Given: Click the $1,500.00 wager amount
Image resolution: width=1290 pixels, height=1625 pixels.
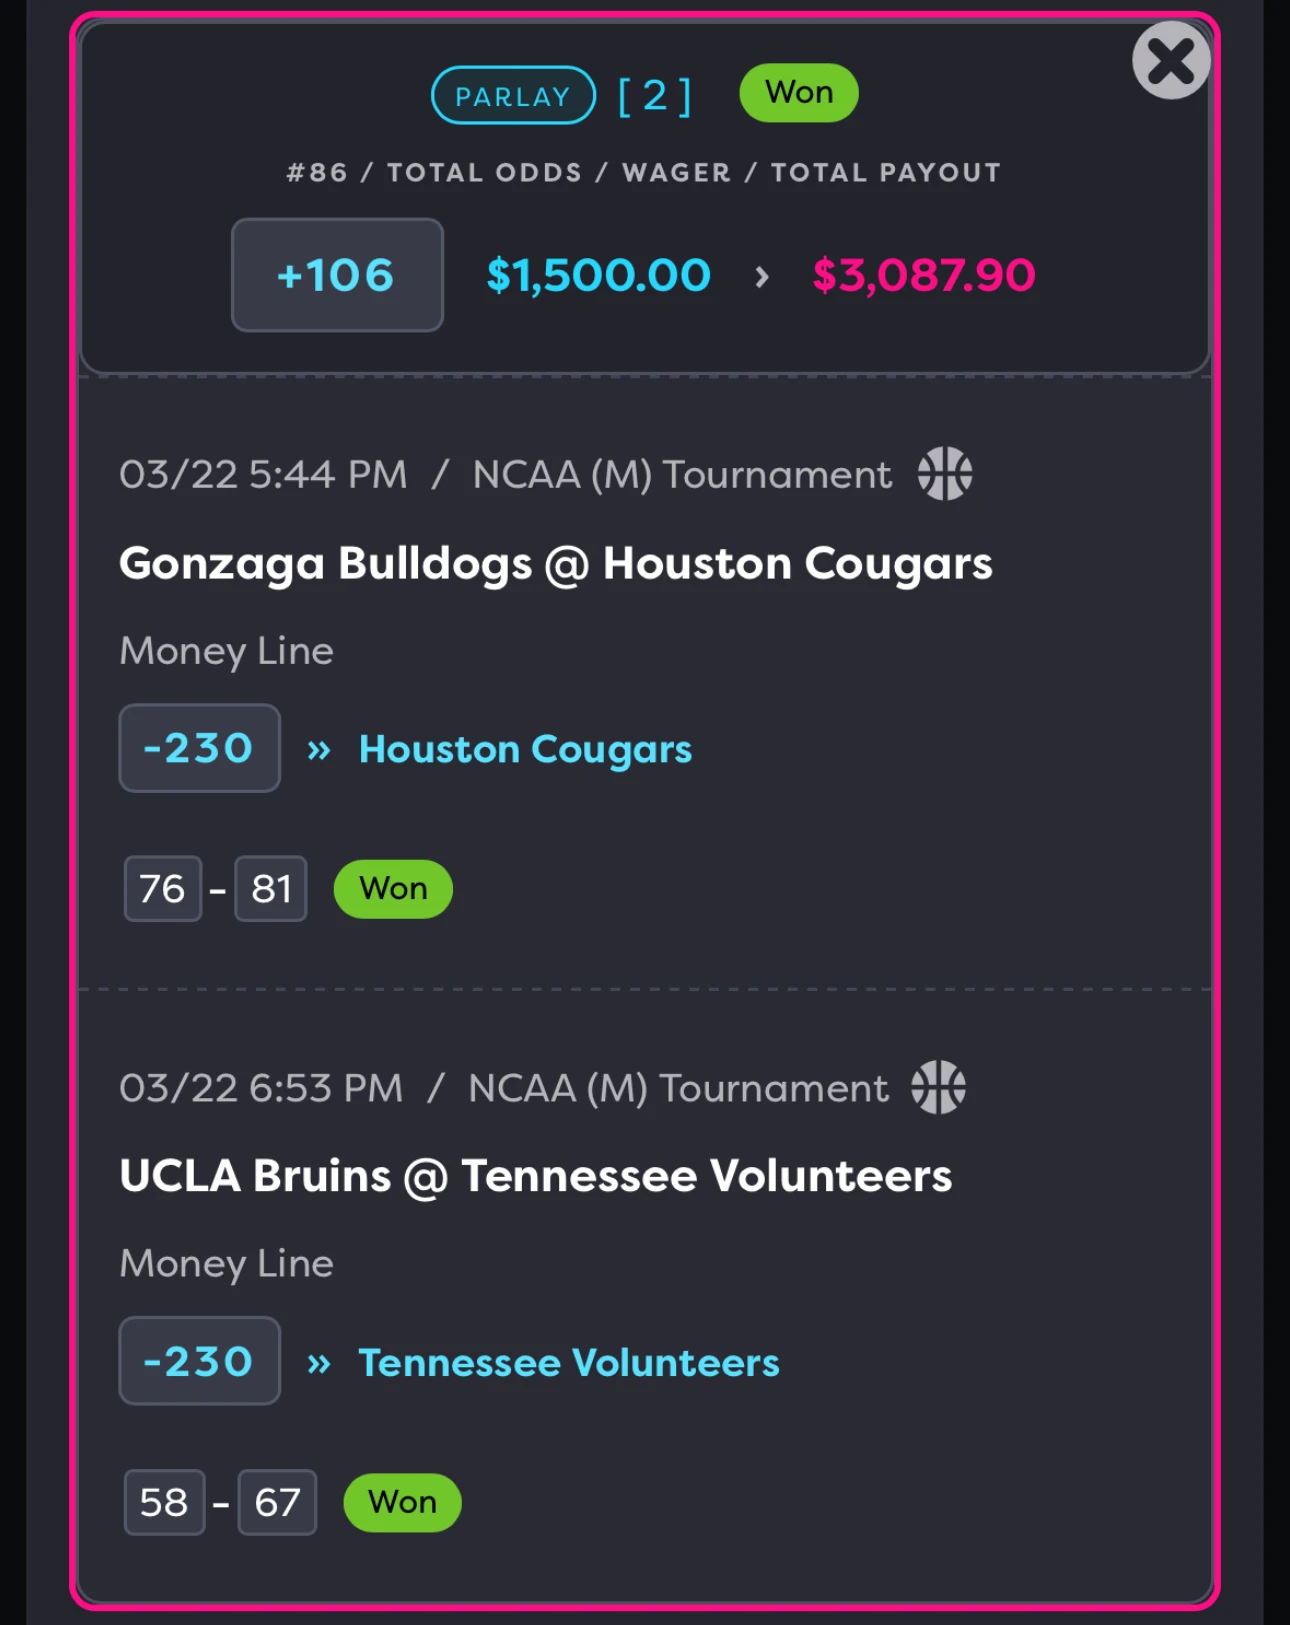Looking at the screenshot, I should 598,275.
